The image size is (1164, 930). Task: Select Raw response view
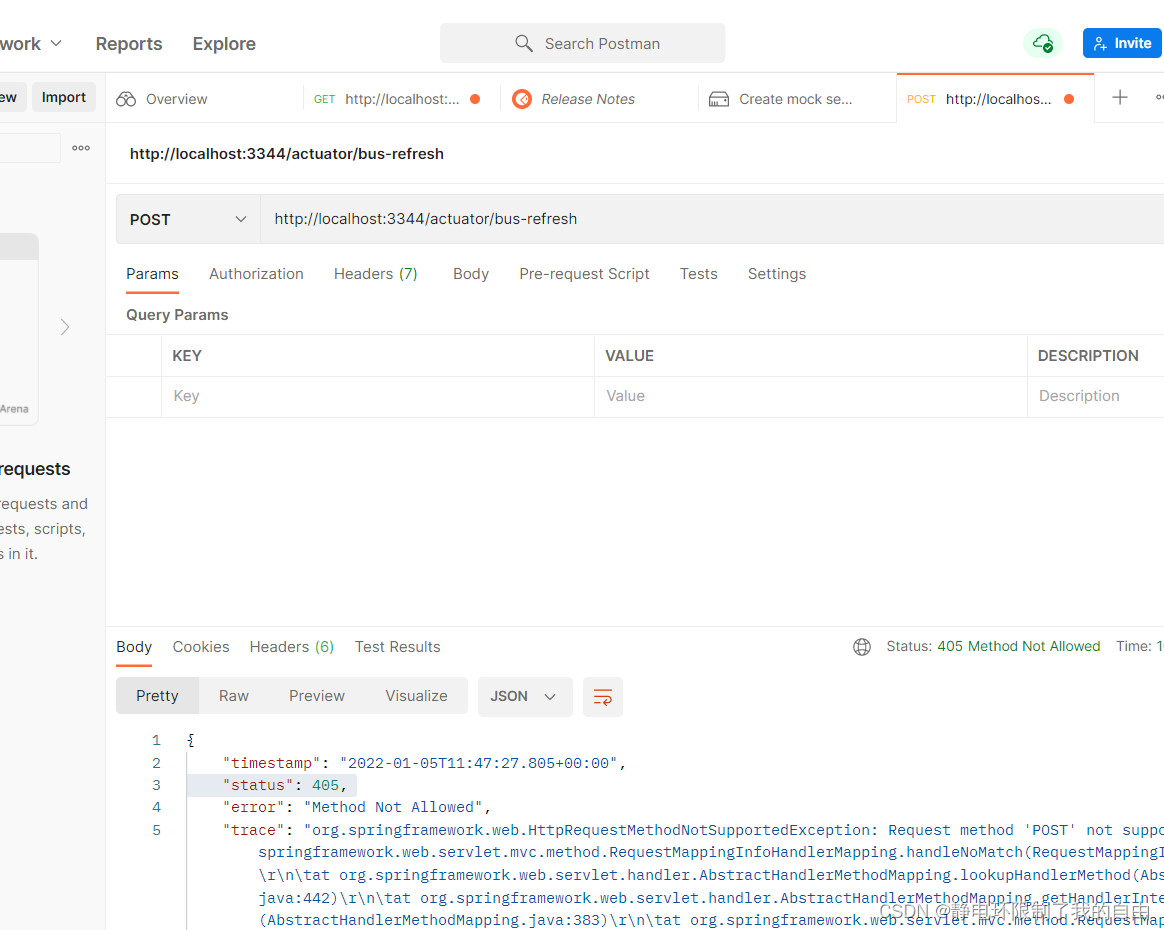pos(234,695)
